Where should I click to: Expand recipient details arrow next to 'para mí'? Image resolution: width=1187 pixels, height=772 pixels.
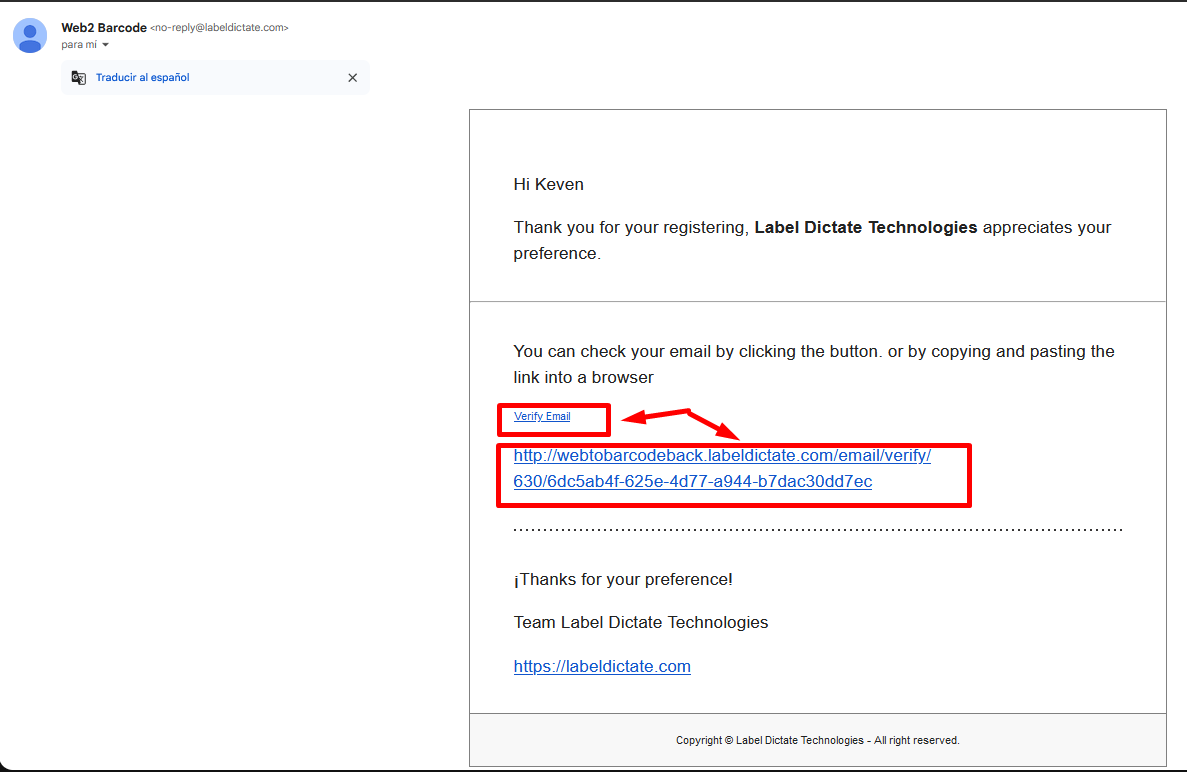105,45
